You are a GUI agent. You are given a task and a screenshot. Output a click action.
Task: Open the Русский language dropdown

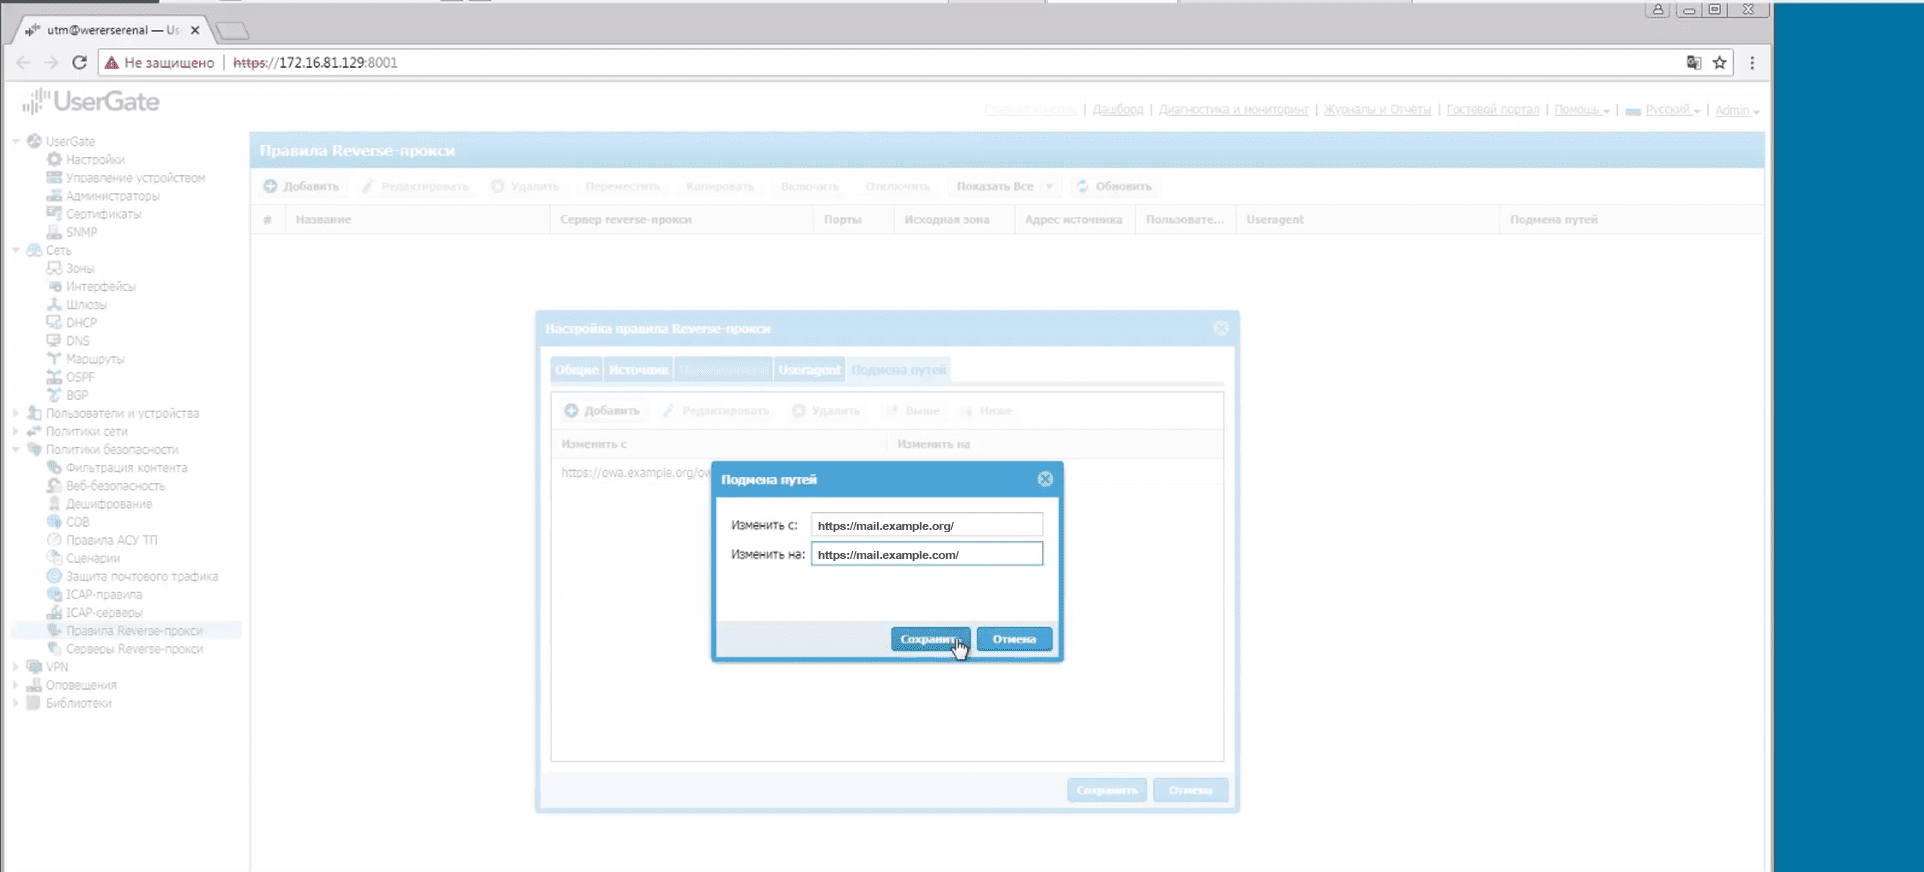1663,110
